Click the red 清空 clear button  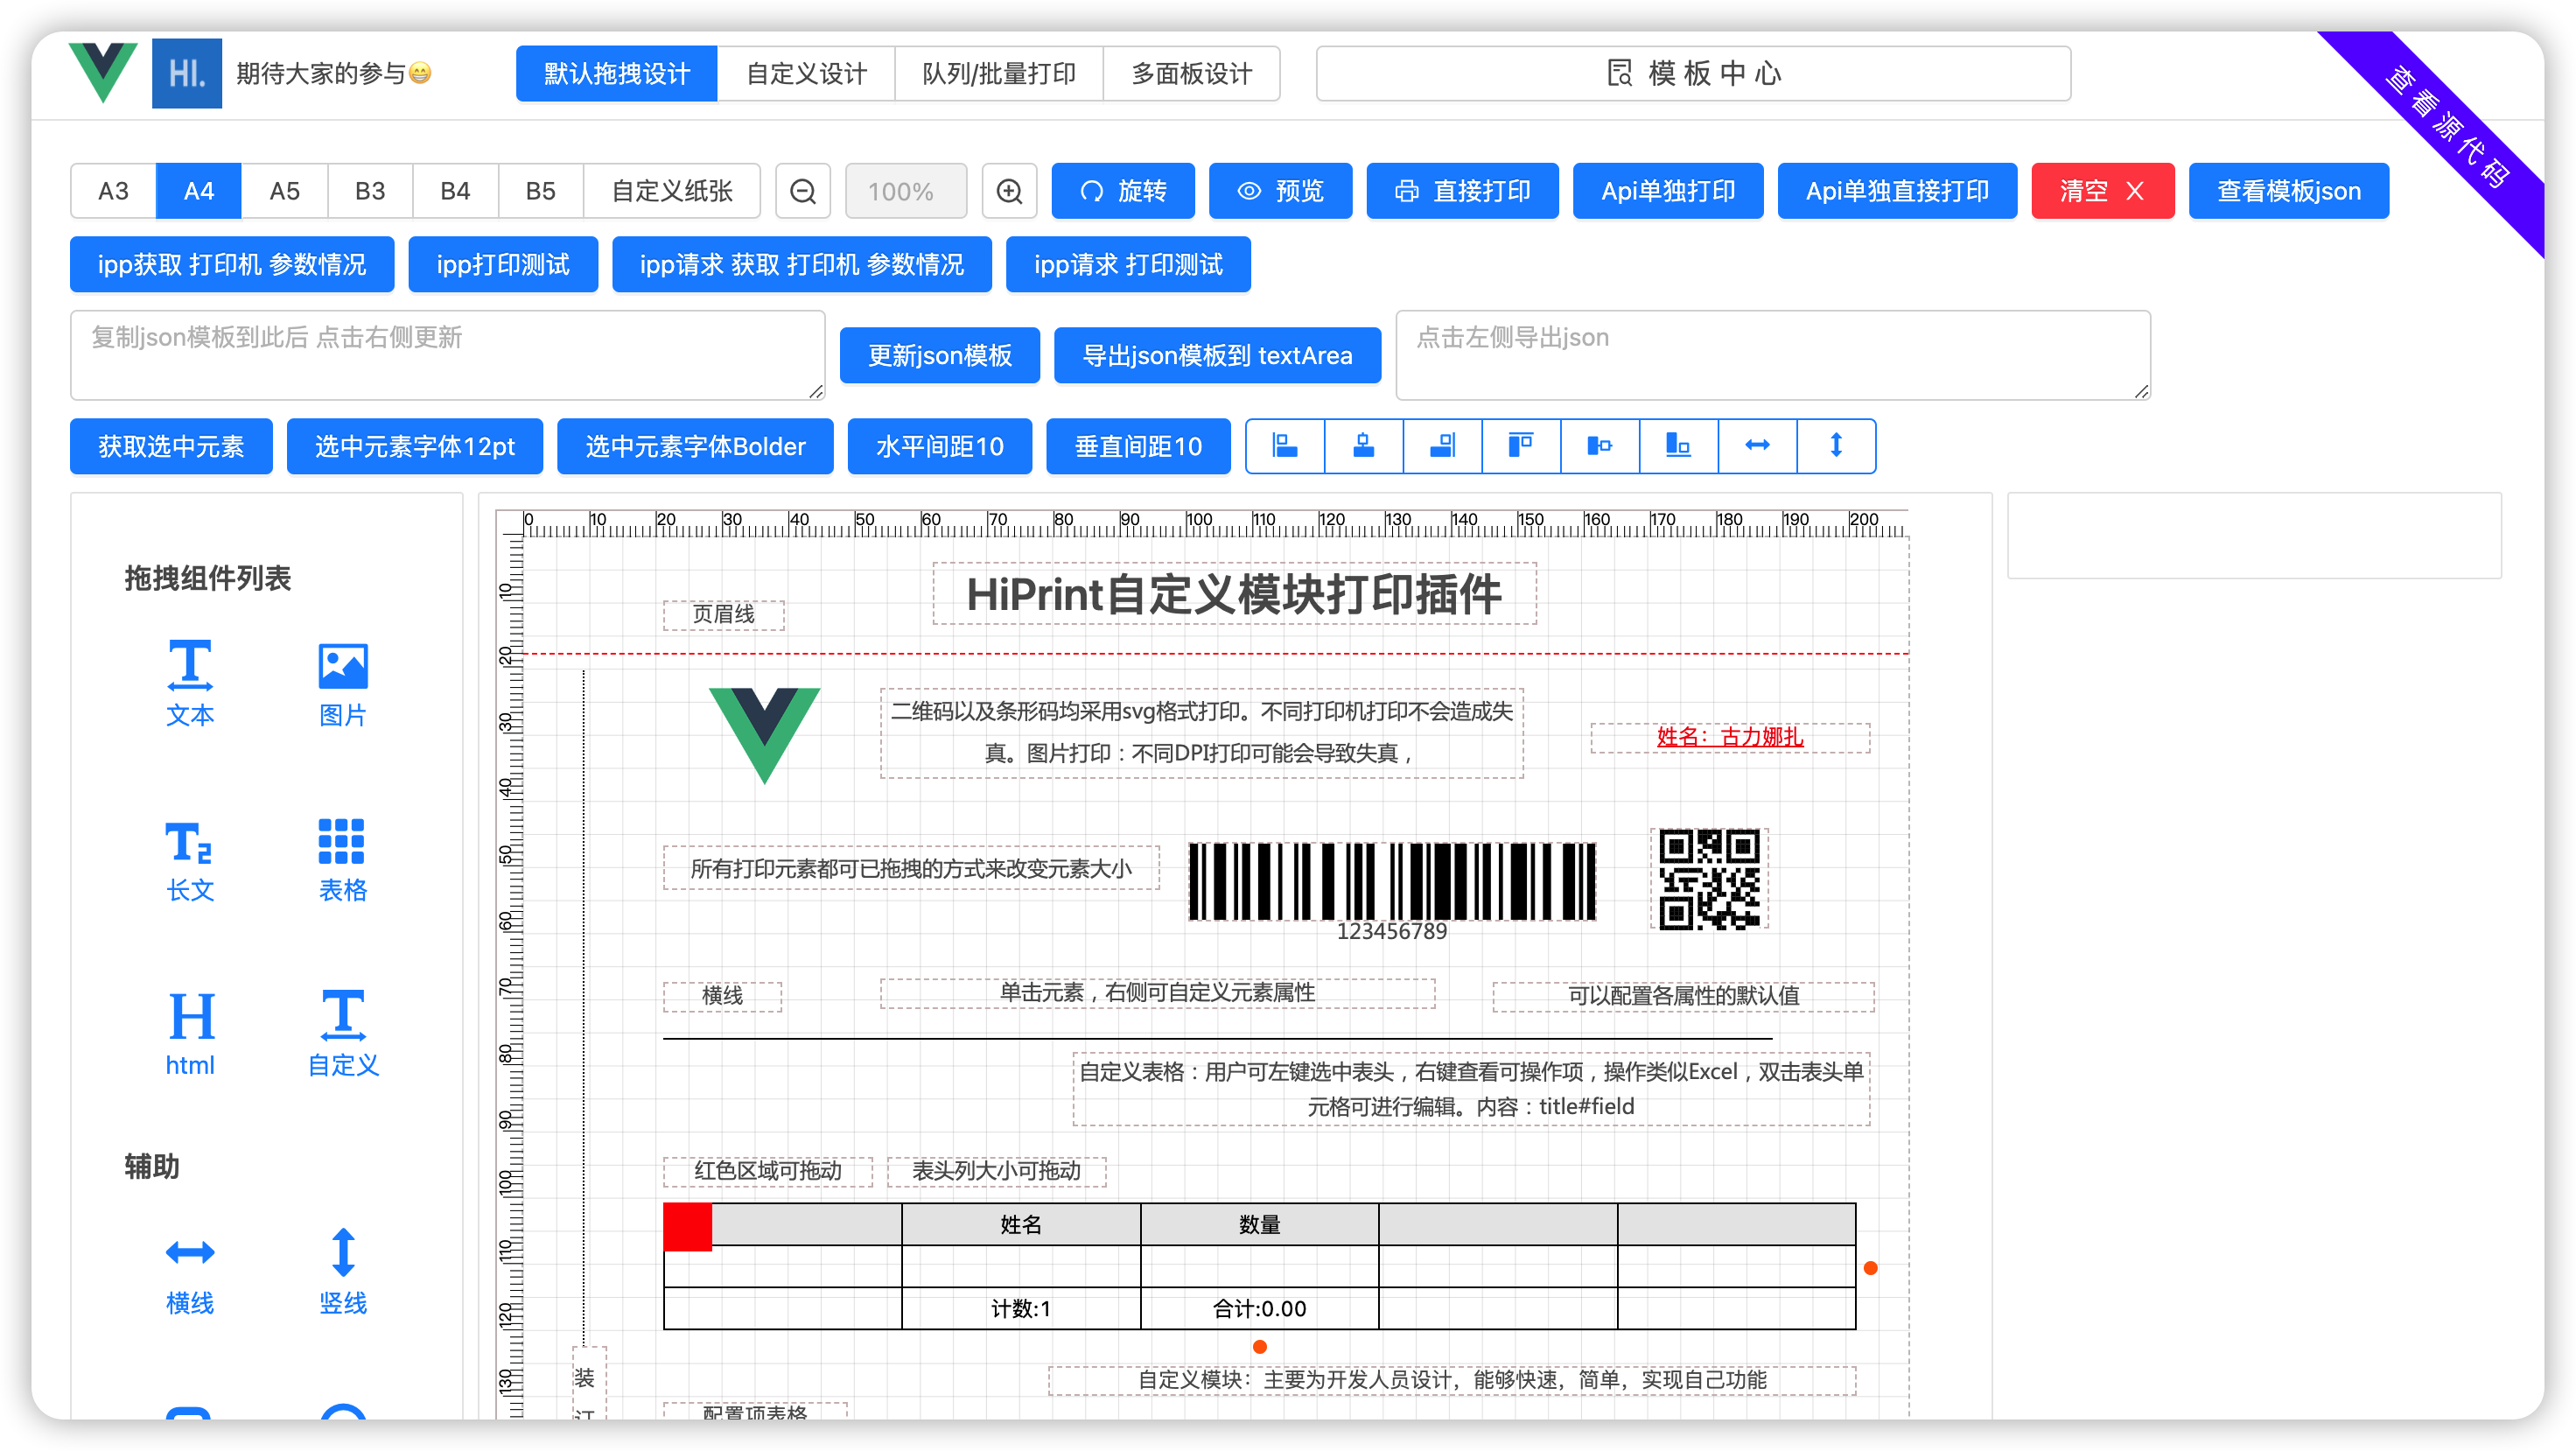2102,191
